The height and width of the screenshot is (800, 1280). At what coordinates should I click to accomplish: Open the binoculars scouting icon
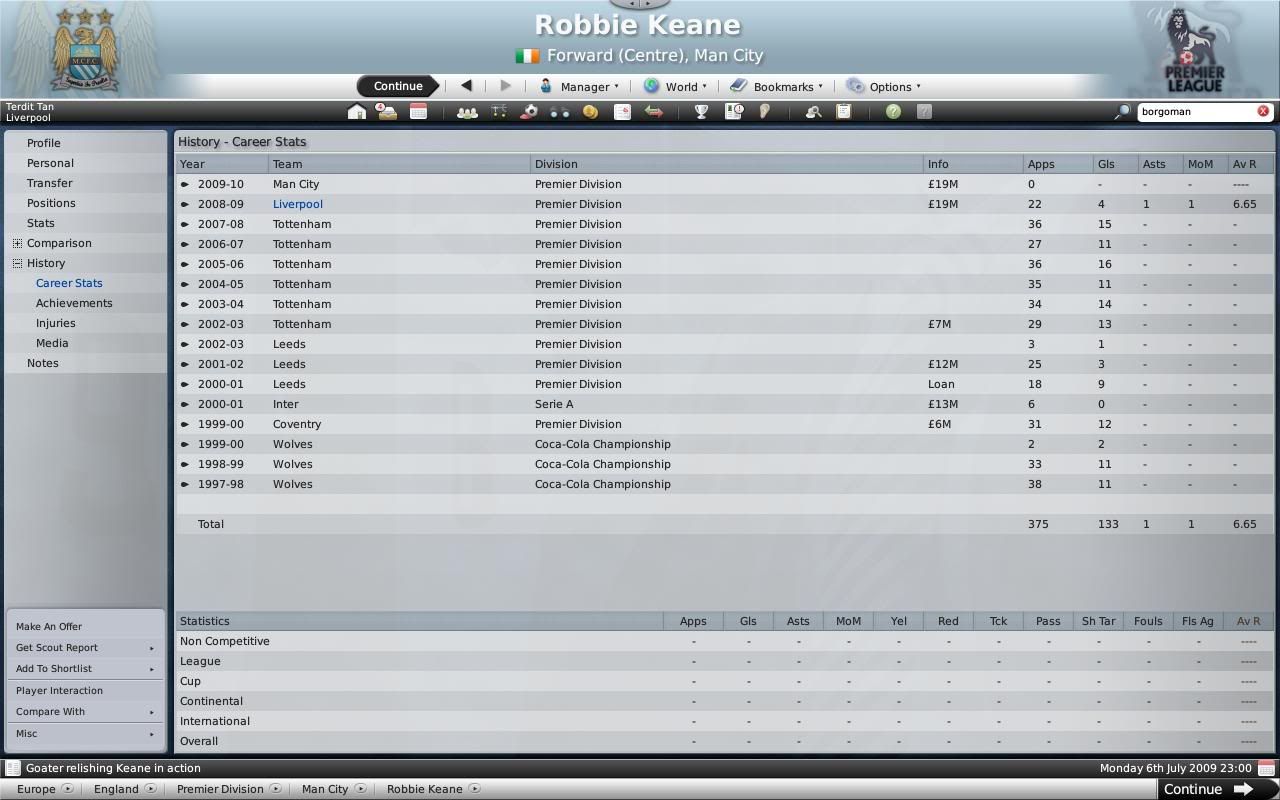click(x=559, y=112)
